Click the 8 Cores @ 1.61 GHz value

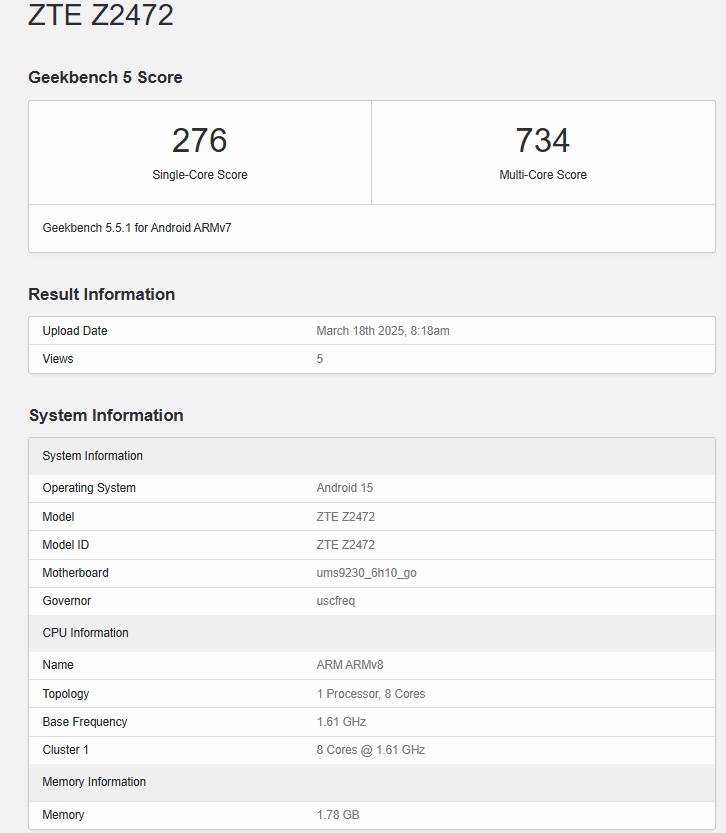(x=371, y=750)
